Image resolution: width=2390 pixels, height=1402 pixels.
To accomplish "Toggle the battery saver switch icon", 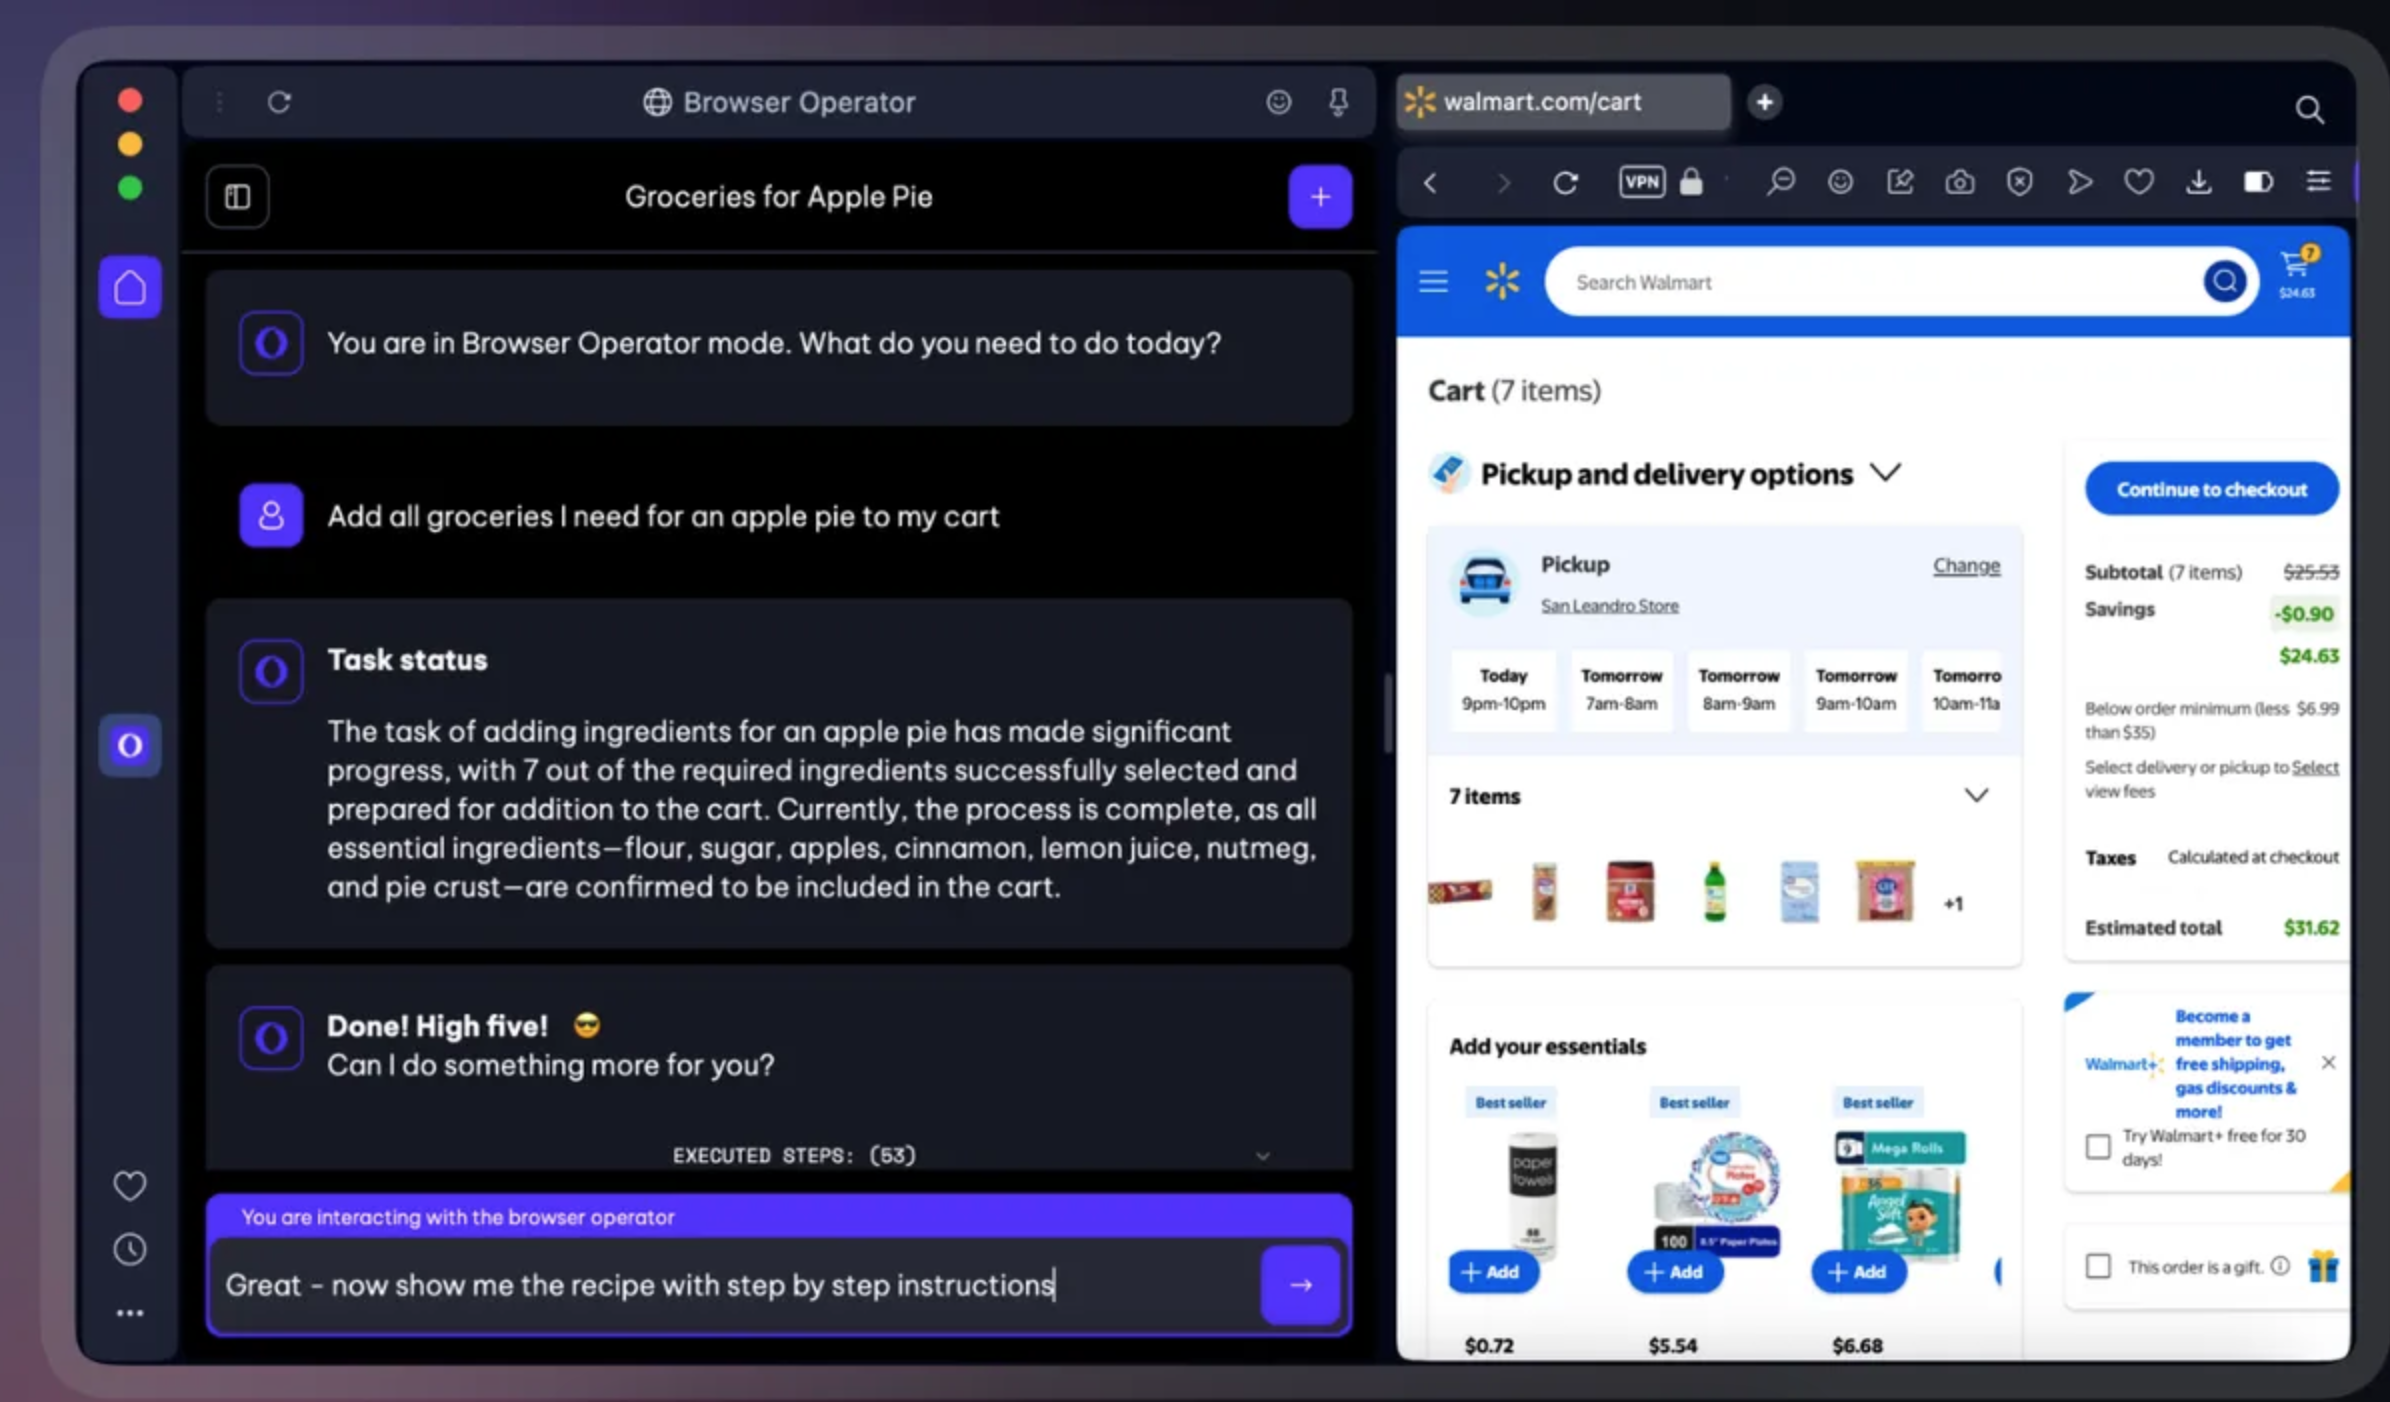I will 2258,182.
